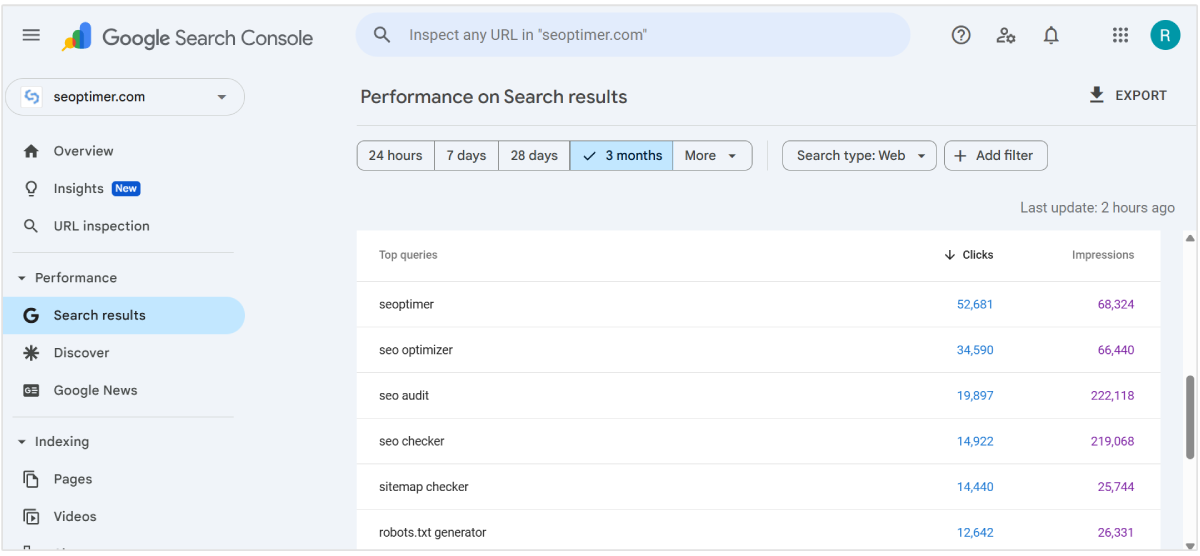Toggle the 3 months date range
Screen dimensions: 1200x556
coord(622,155)
